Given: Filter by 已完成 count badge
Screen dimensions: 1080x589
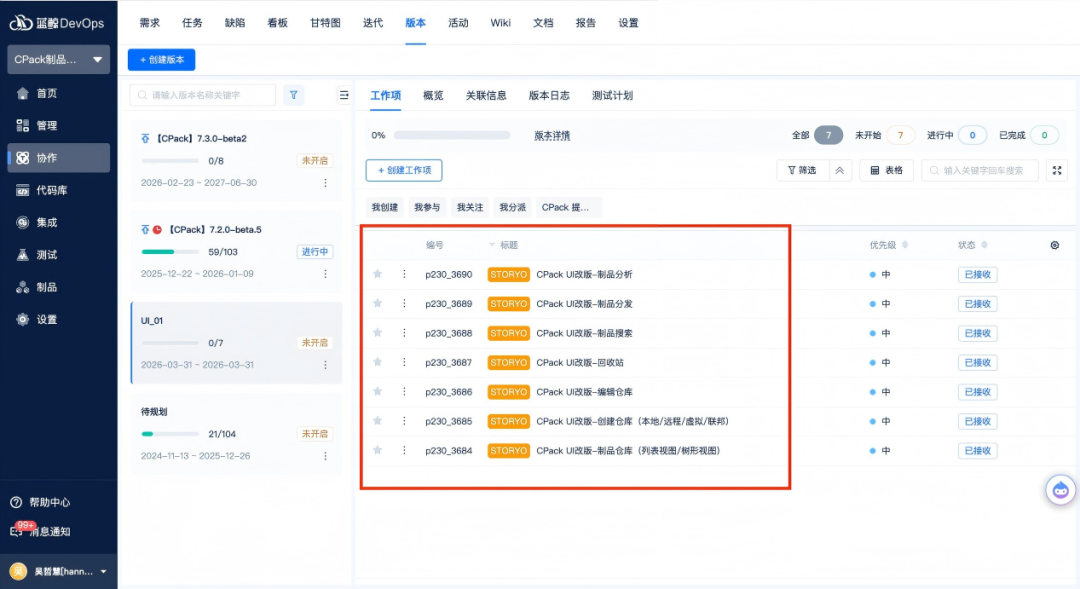Looking at the screenshot, I should coord(1044,135).
